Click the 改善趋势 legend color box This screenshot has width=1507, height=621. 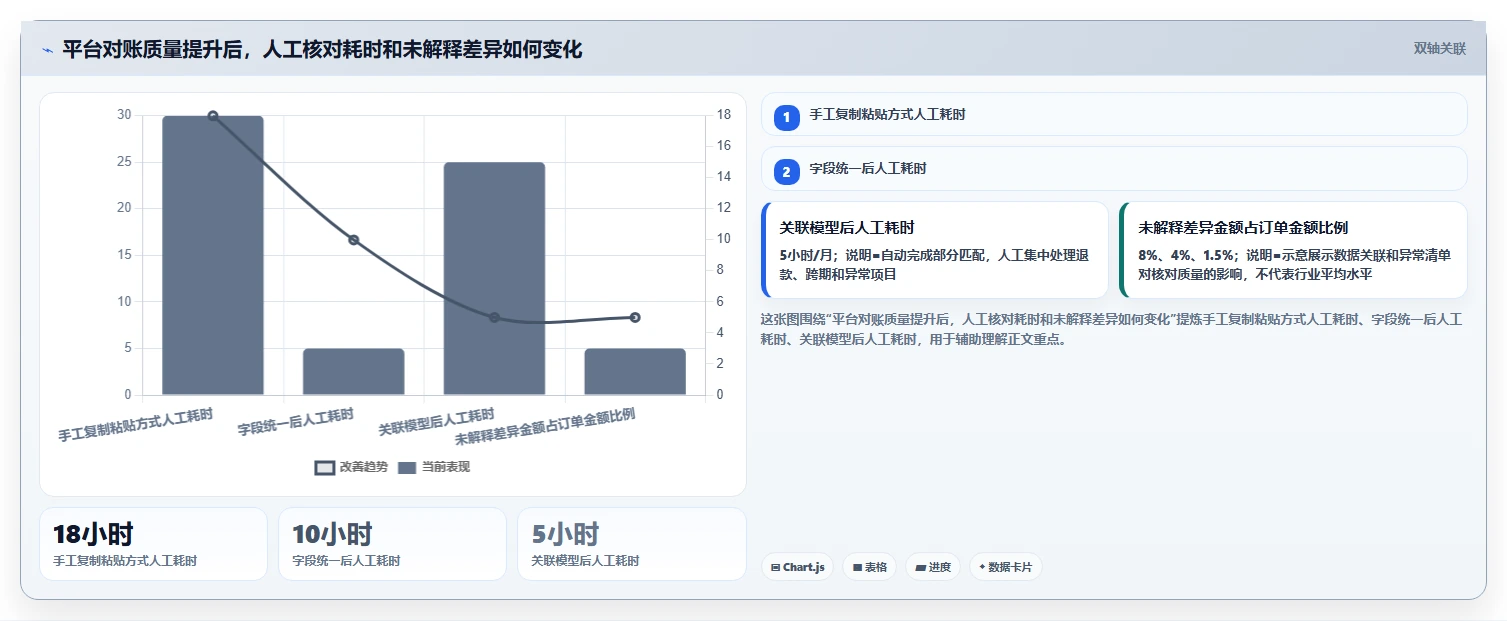tap(324, 467)
